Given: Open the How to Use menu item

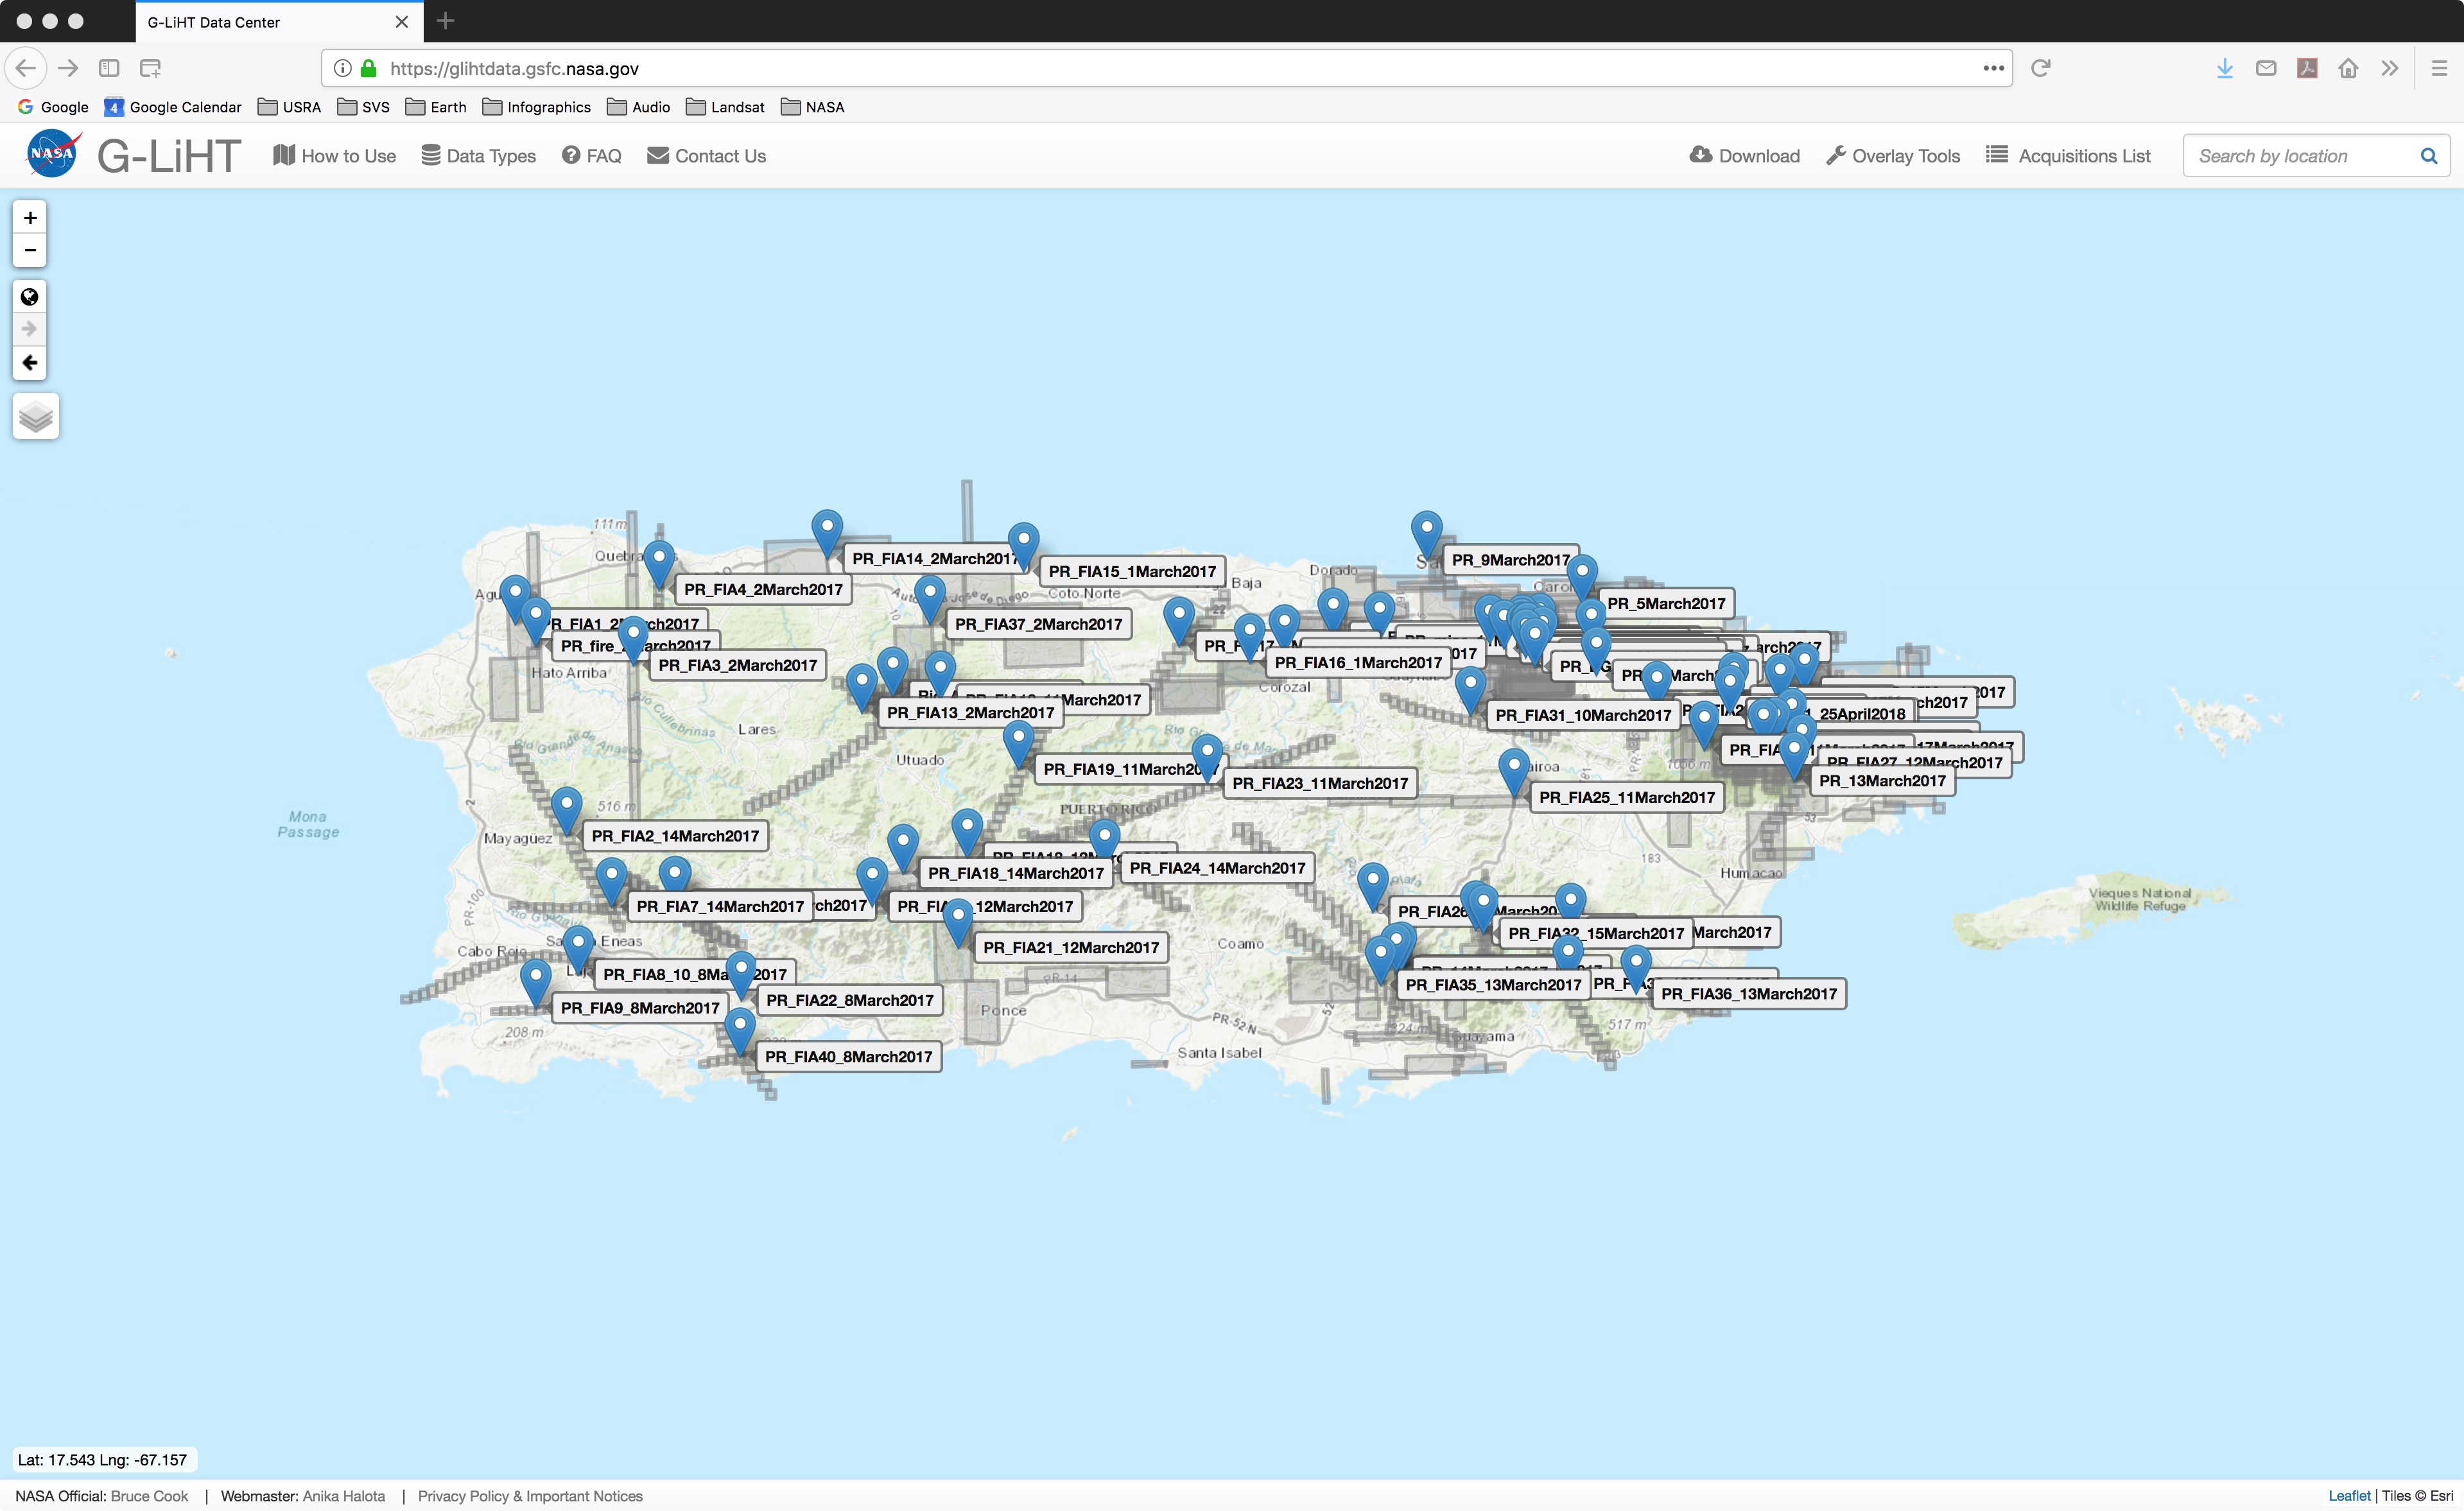Looking at the screenshot, I should [335, 156].
